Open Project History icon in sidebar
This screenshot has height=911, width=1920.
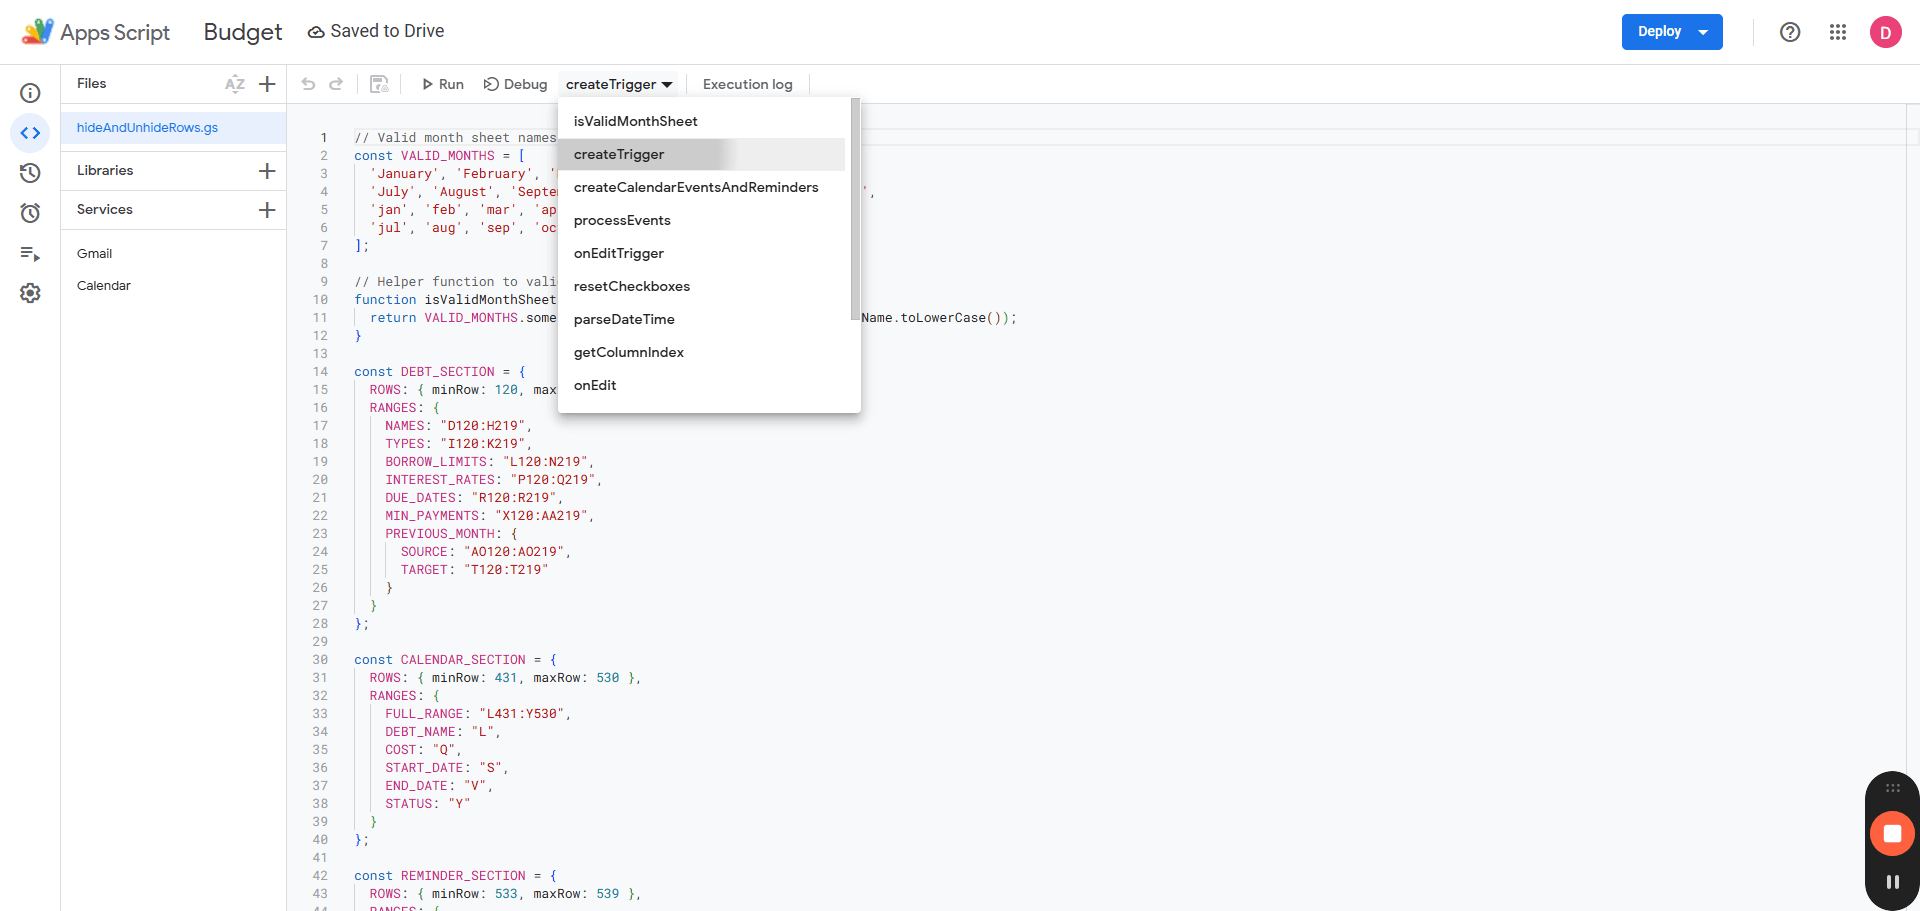(x=30, y=173)
